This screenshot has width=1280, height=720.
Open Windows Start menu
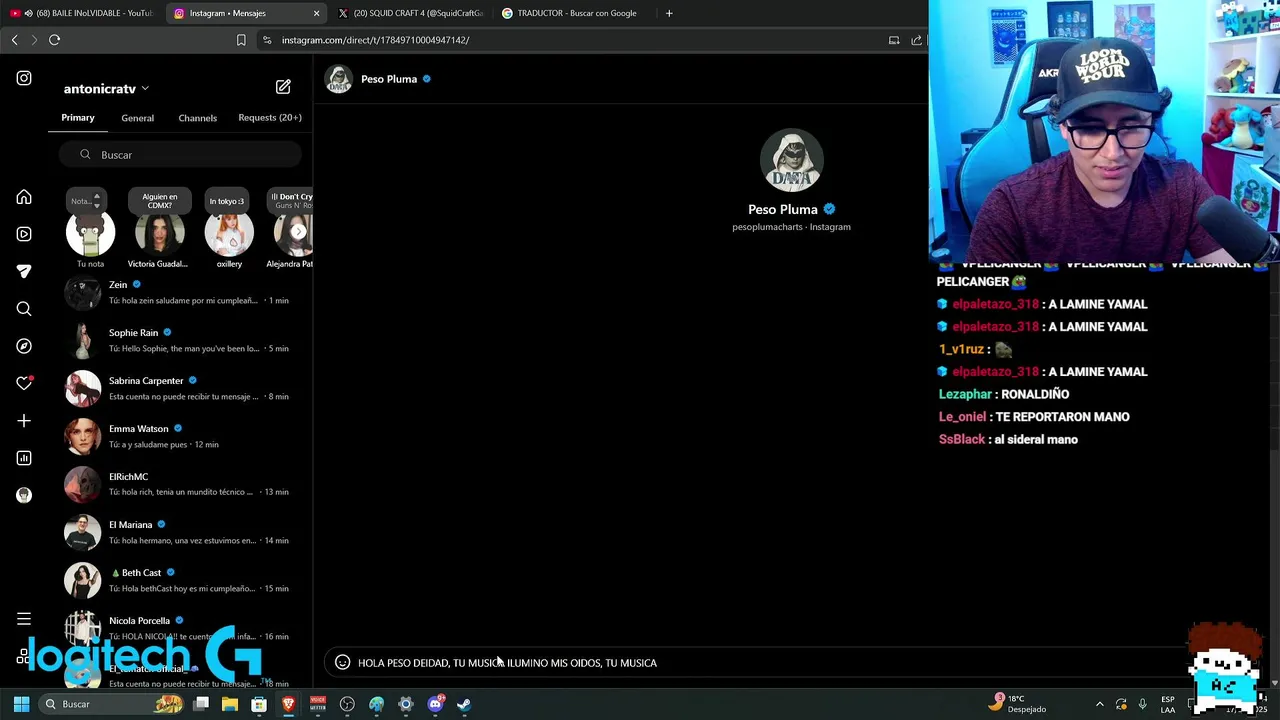[x=21, y=704]
